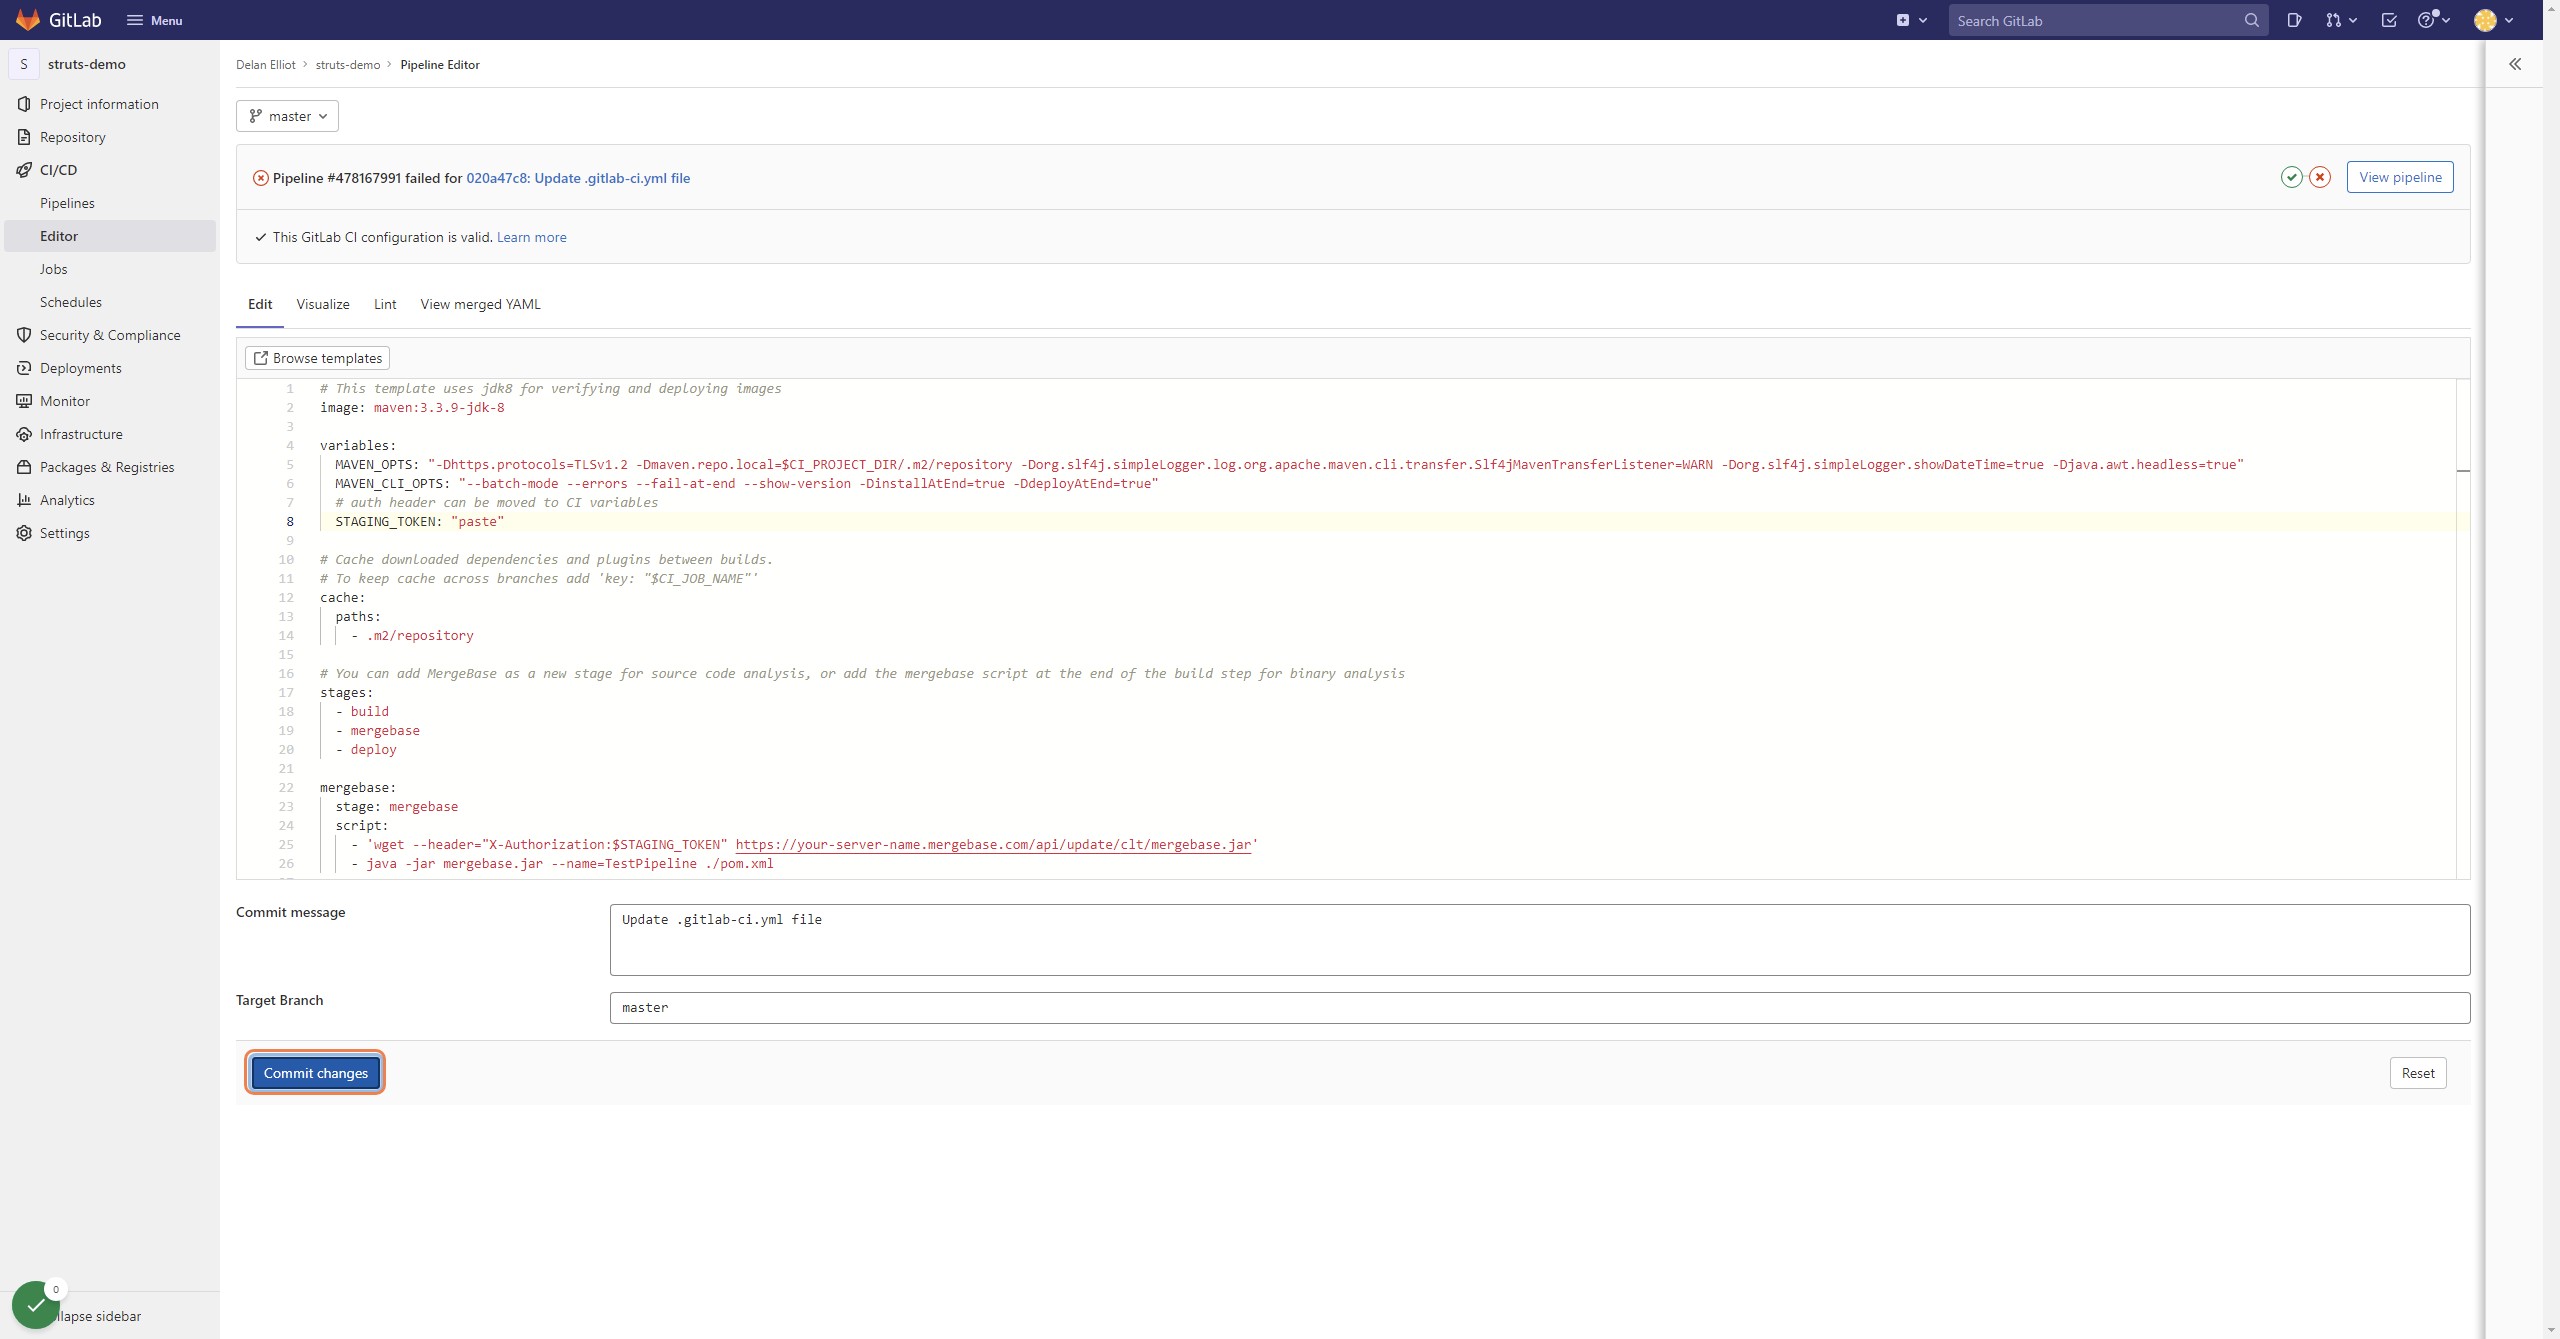Open the create new plus dropdown
Image resolution: width=2560 pixels, height=1339 pixels.
(x=1911, y=20)
